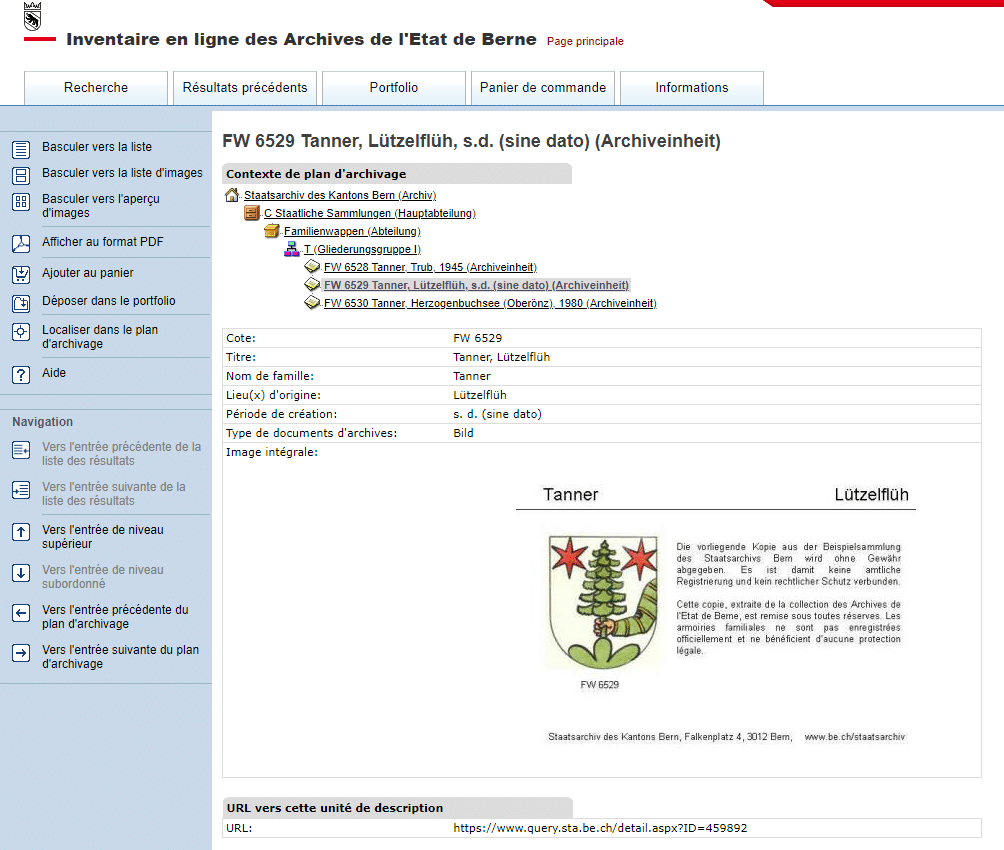This screenshot has height=850, width=1004.
Task: Click the next result list entry icon
Action: tap(21, 490)
